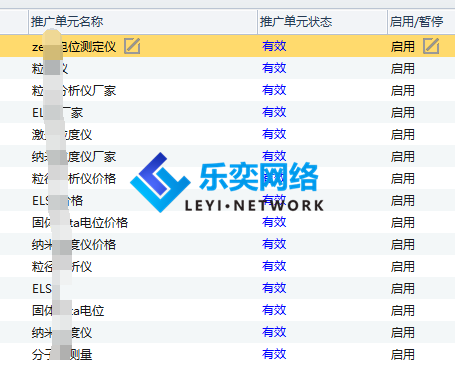Select unit name ending in 分析仪厂家
The height and width of the screenshot is (365, 455).
coord(74,90)
